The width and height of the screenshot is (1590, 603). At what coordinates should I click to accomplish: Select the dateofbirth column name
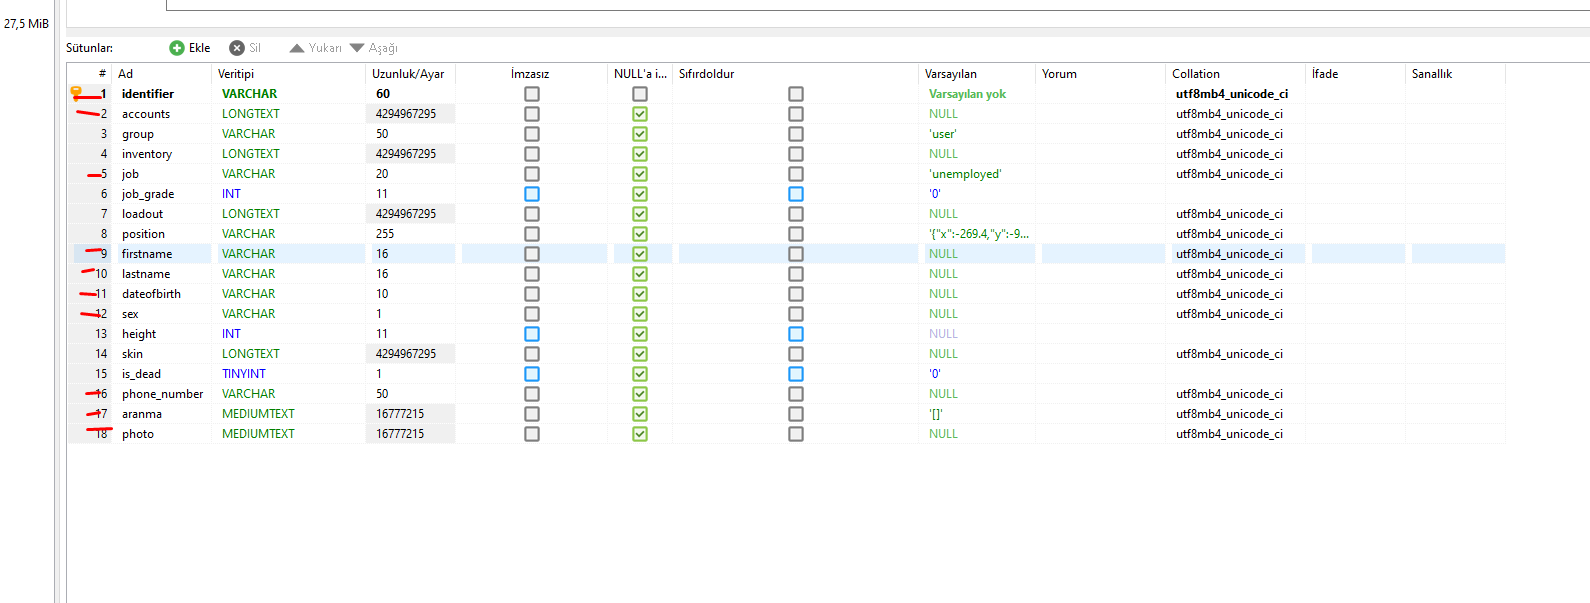pos(151,294)
